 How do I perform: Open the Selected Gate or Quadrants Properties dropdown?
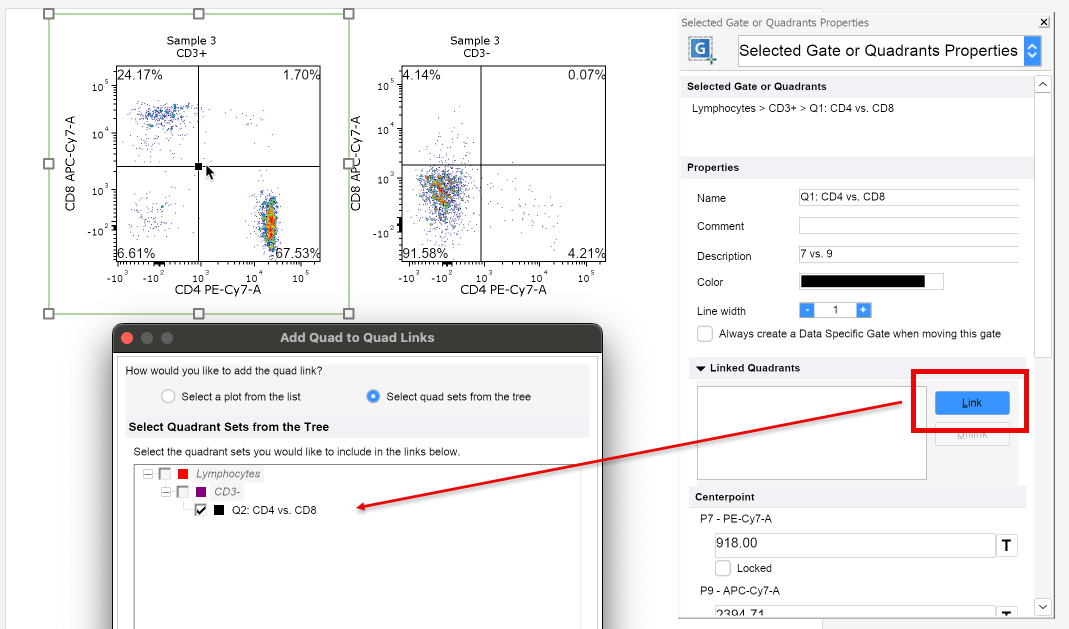click(1032, 51)
